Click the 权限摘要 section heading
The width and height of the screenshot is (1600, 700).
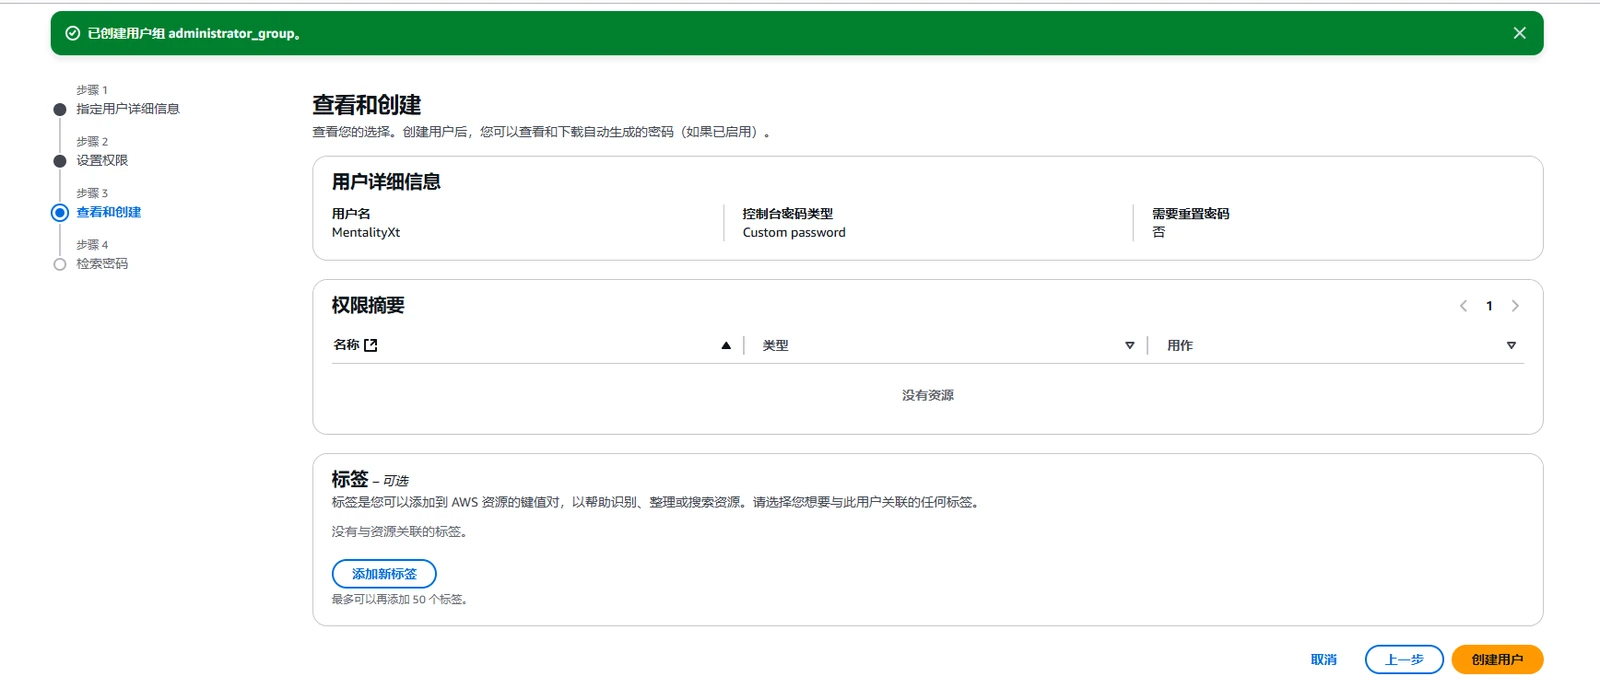point(368,306)
